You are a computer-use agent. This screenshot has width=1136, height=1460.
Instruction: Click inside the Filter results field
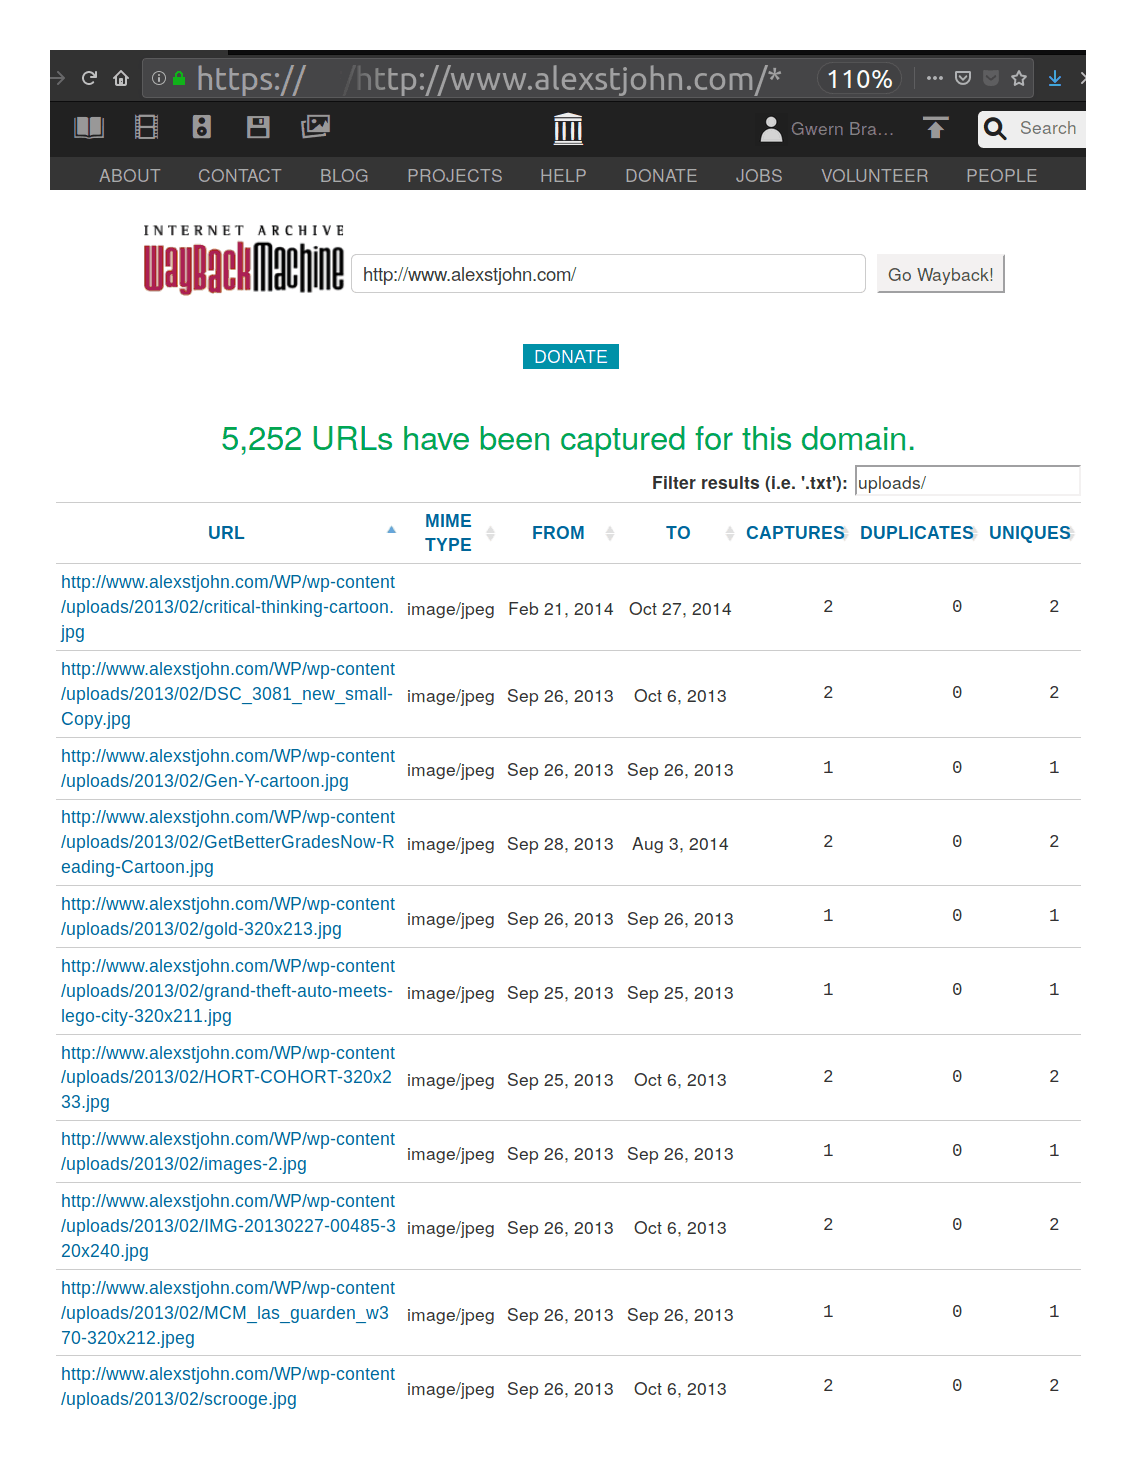966,482
